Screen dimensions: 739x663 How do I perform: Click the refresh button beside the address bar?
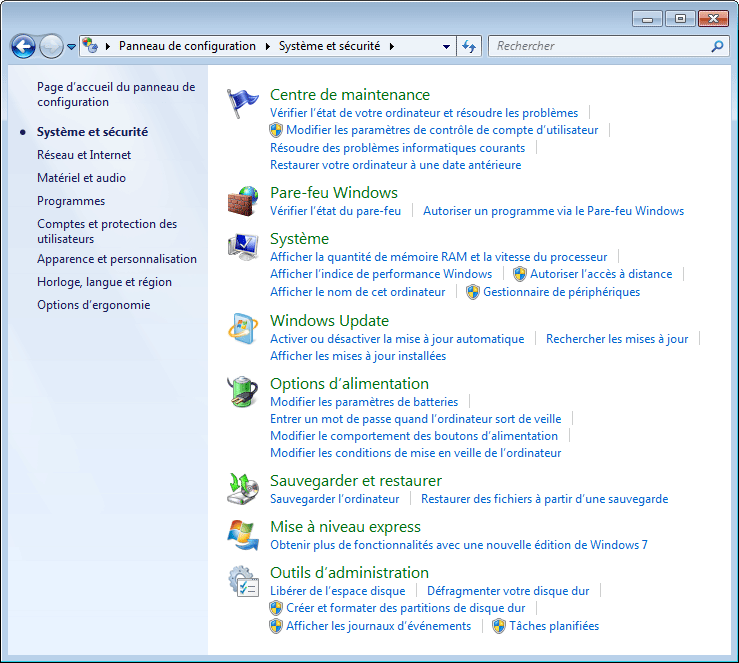pyautogui.click(x=470, y=46)
